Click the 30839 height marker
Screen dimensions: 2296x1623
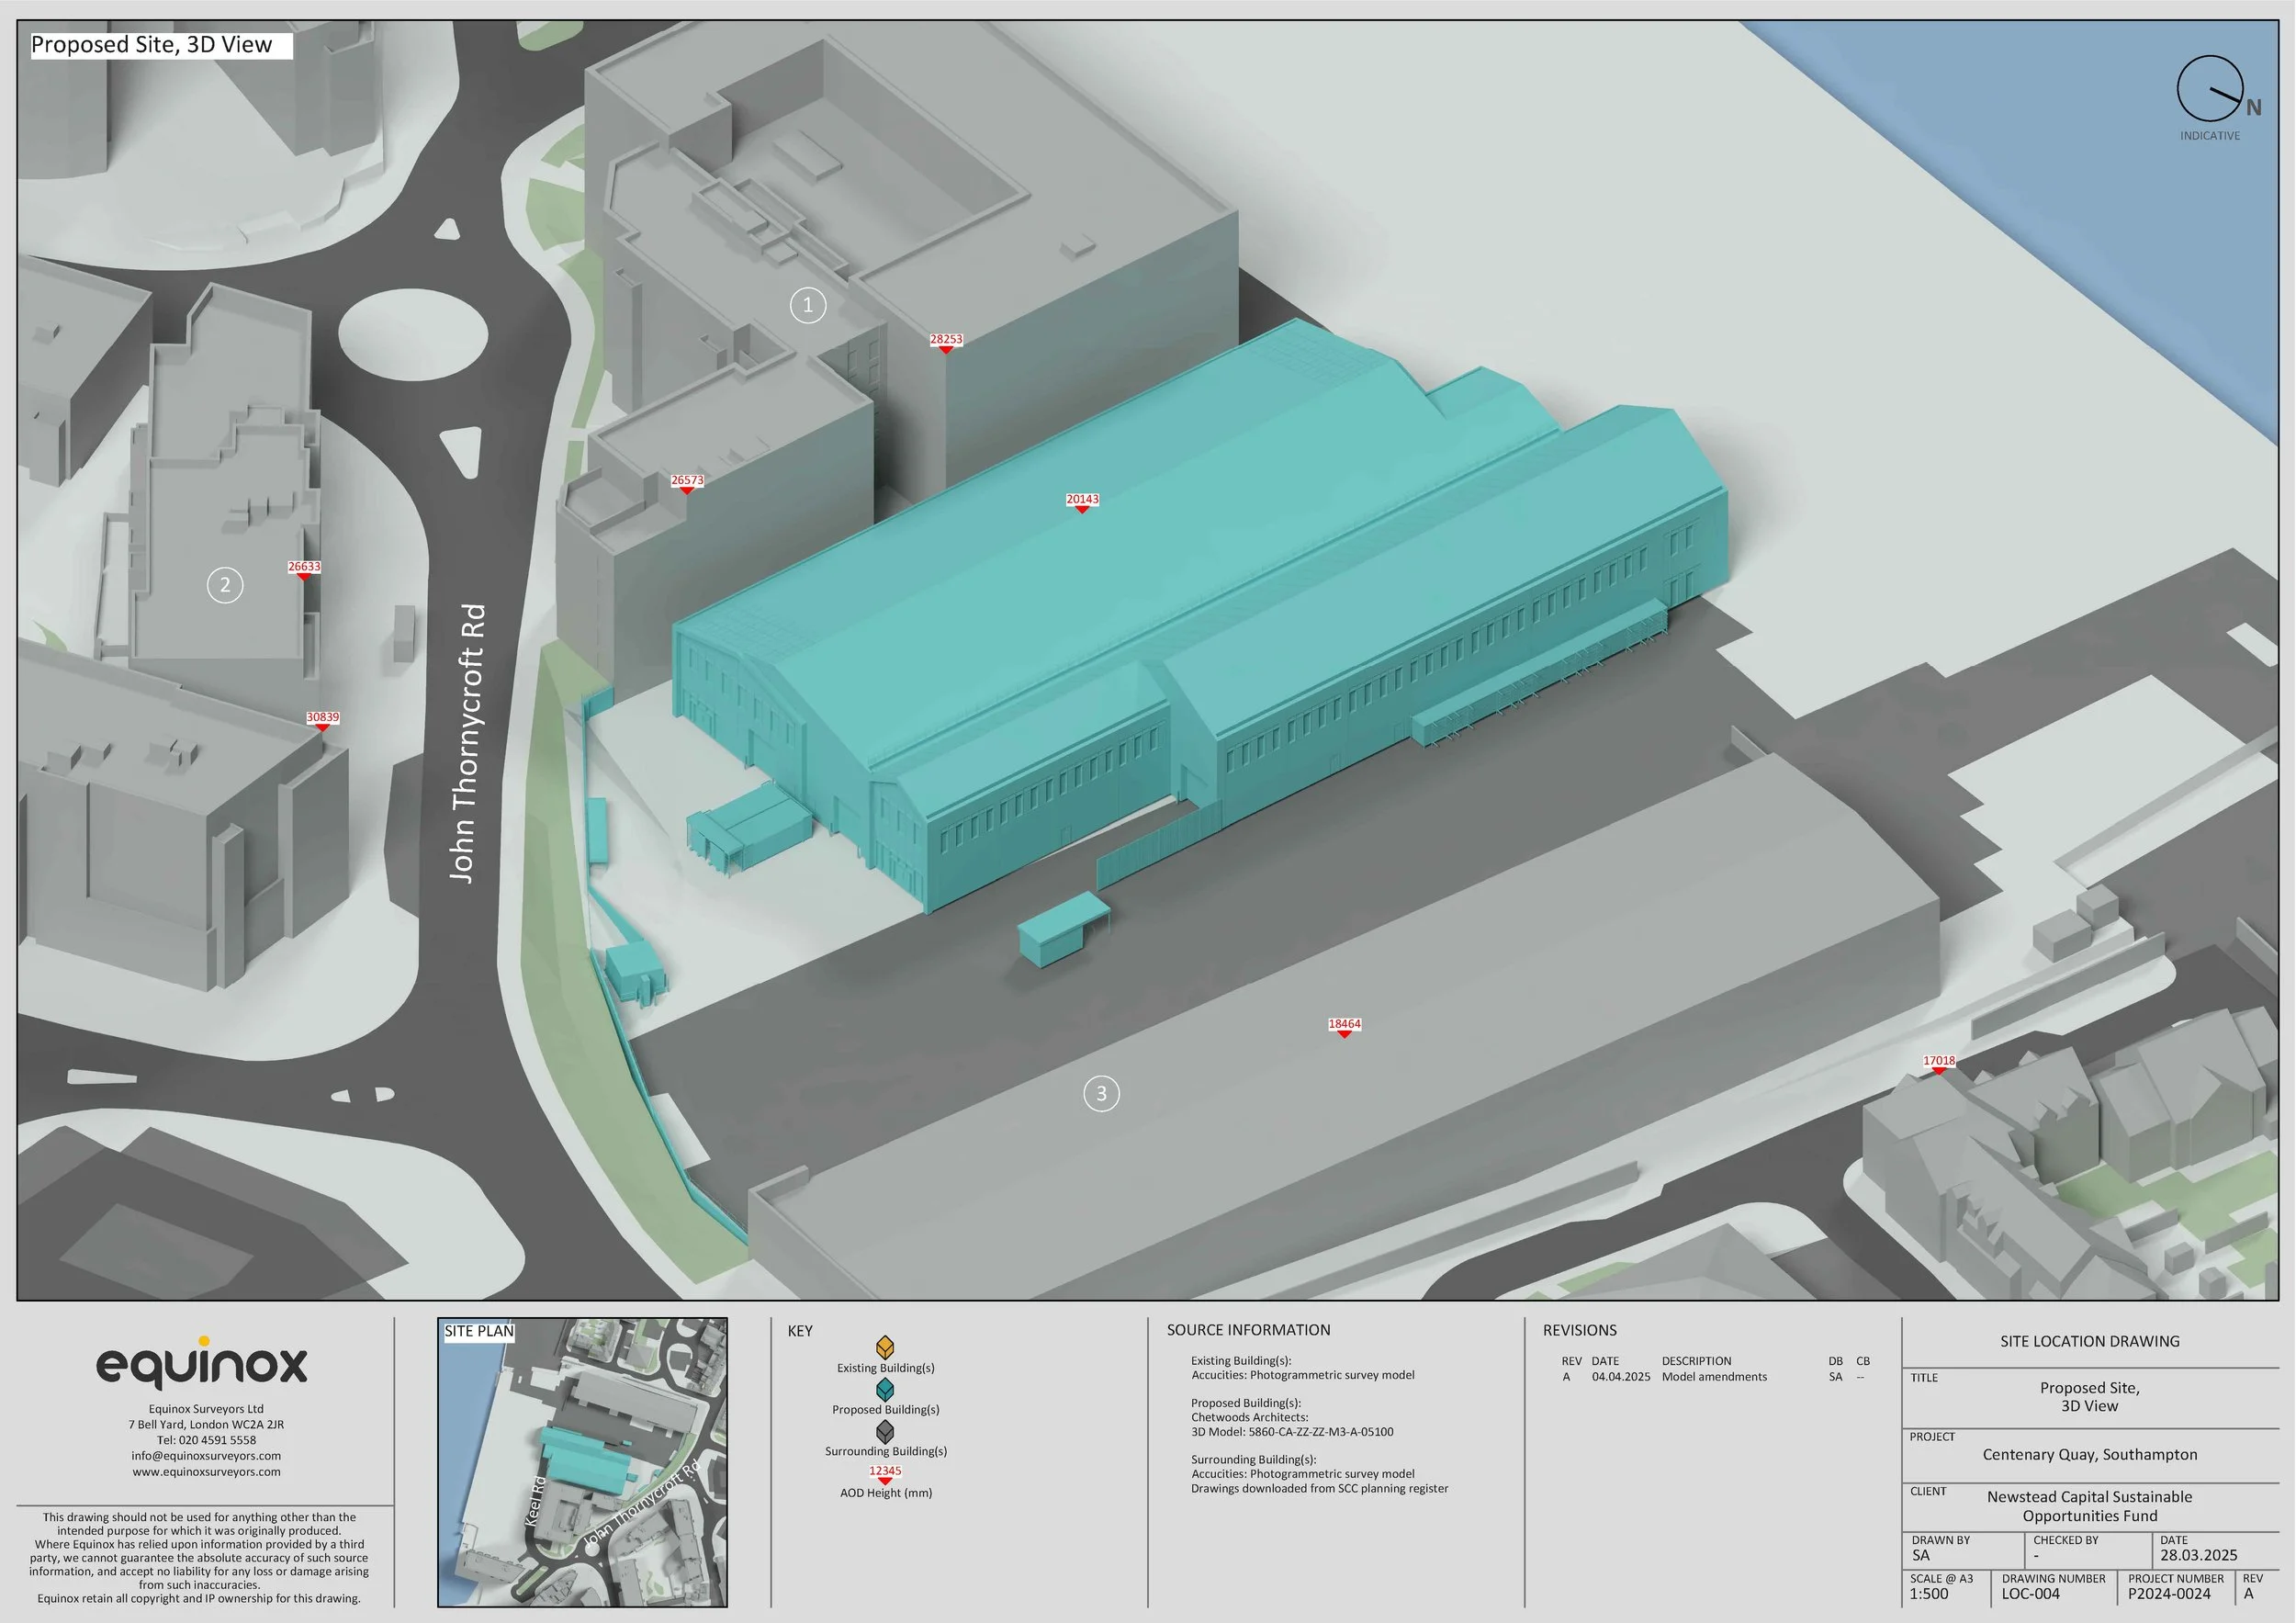click(322, 719)
